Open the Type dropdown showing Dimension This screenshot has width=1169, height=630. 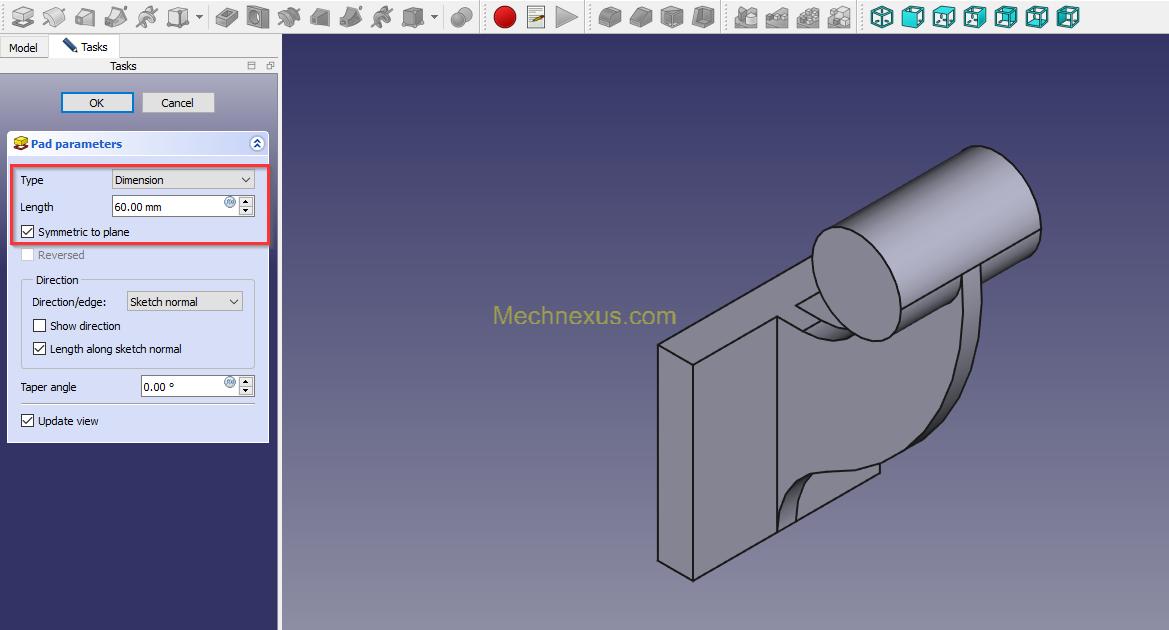(183, 180)
